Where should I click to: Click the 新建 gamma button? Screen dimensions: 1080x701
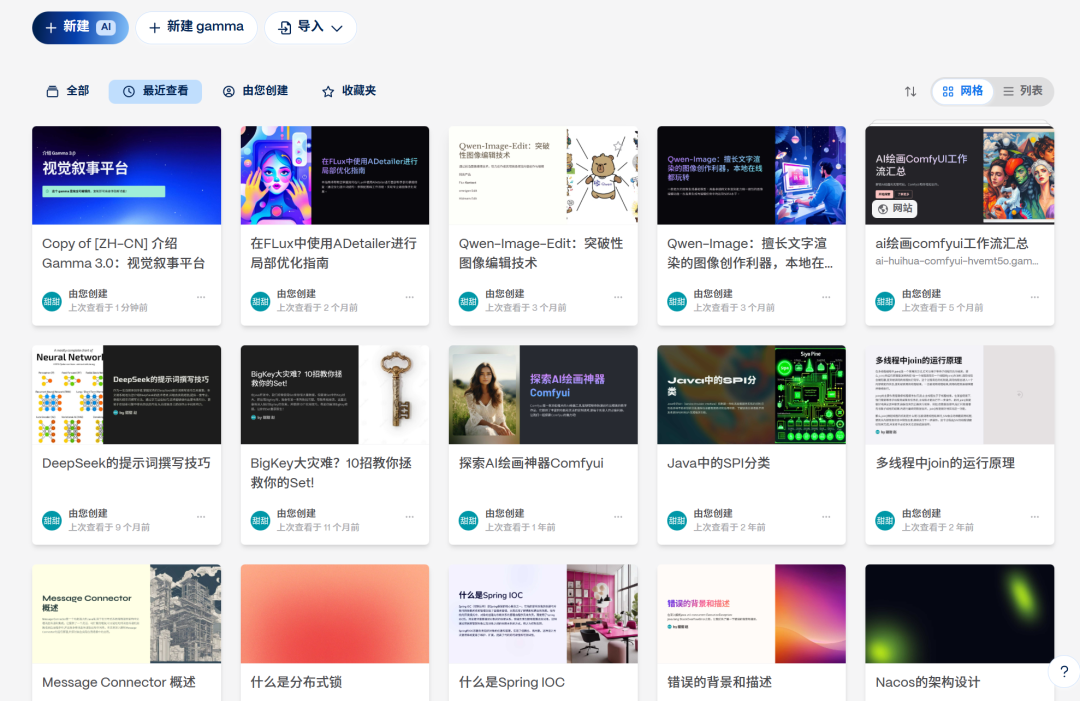(196, 28)
